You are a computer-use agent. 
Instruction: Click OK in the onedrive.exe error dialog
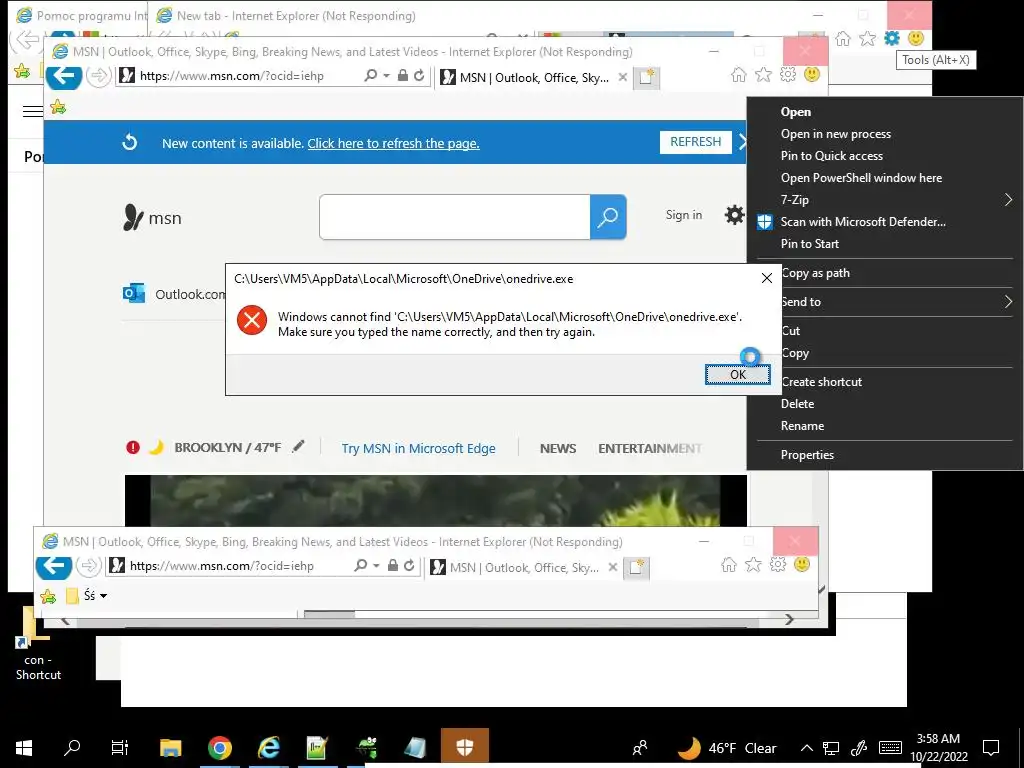point(737,374)
